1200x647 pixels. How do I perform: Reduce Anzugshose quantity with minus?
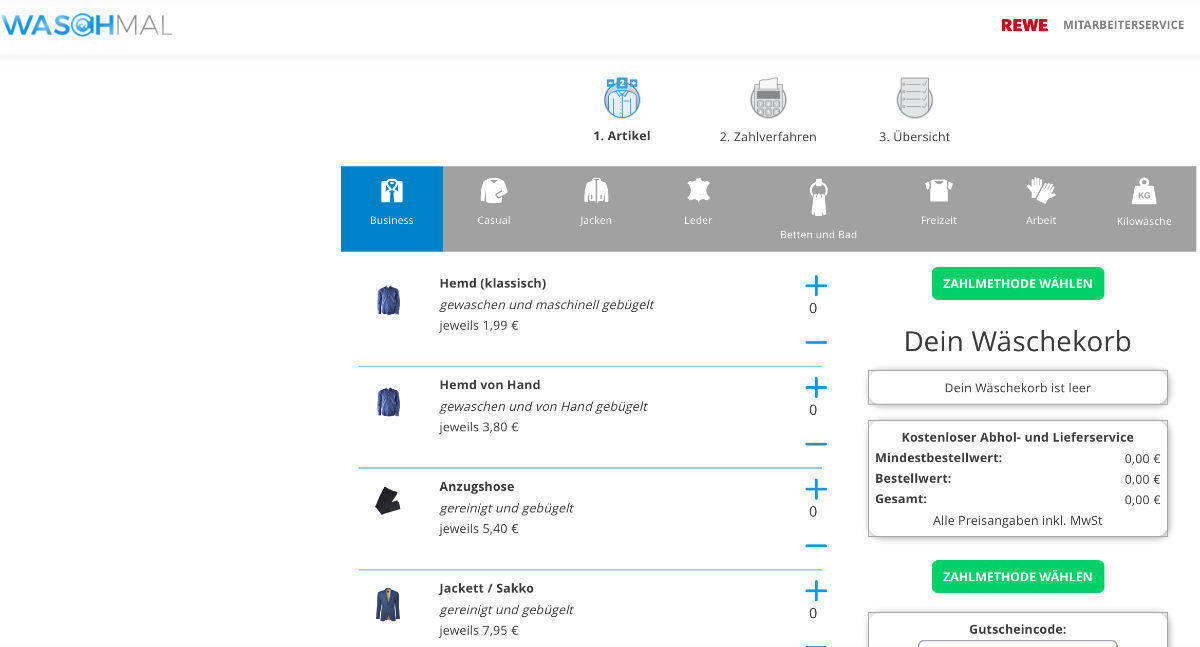coord(816,546)
